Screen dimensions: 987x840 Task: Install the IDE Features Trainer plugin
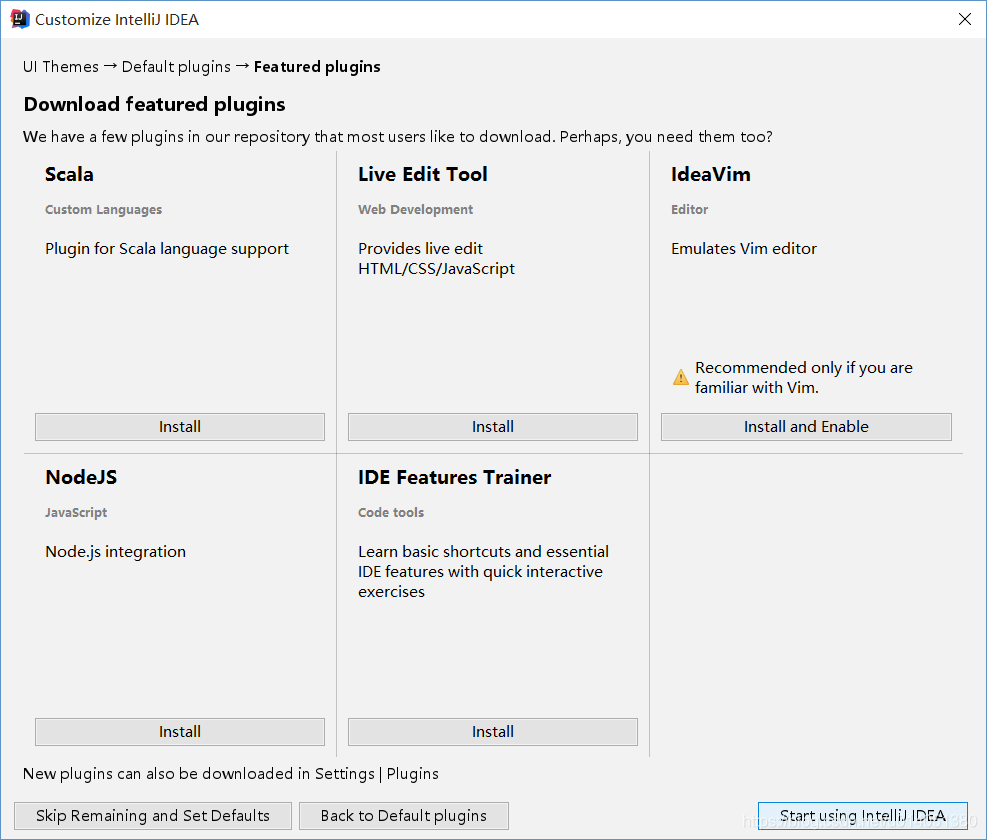(493, 731)
